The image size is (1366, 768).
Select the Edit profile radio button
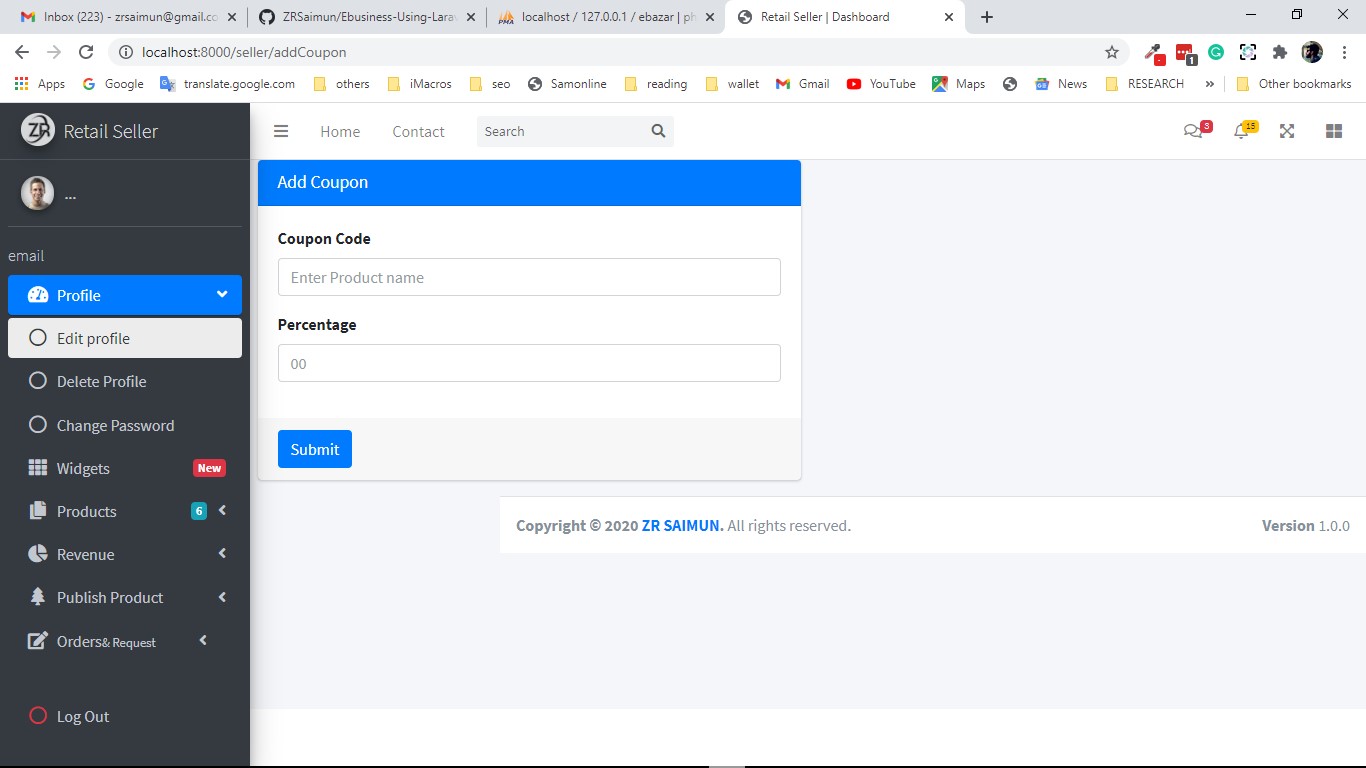point(37,338)
